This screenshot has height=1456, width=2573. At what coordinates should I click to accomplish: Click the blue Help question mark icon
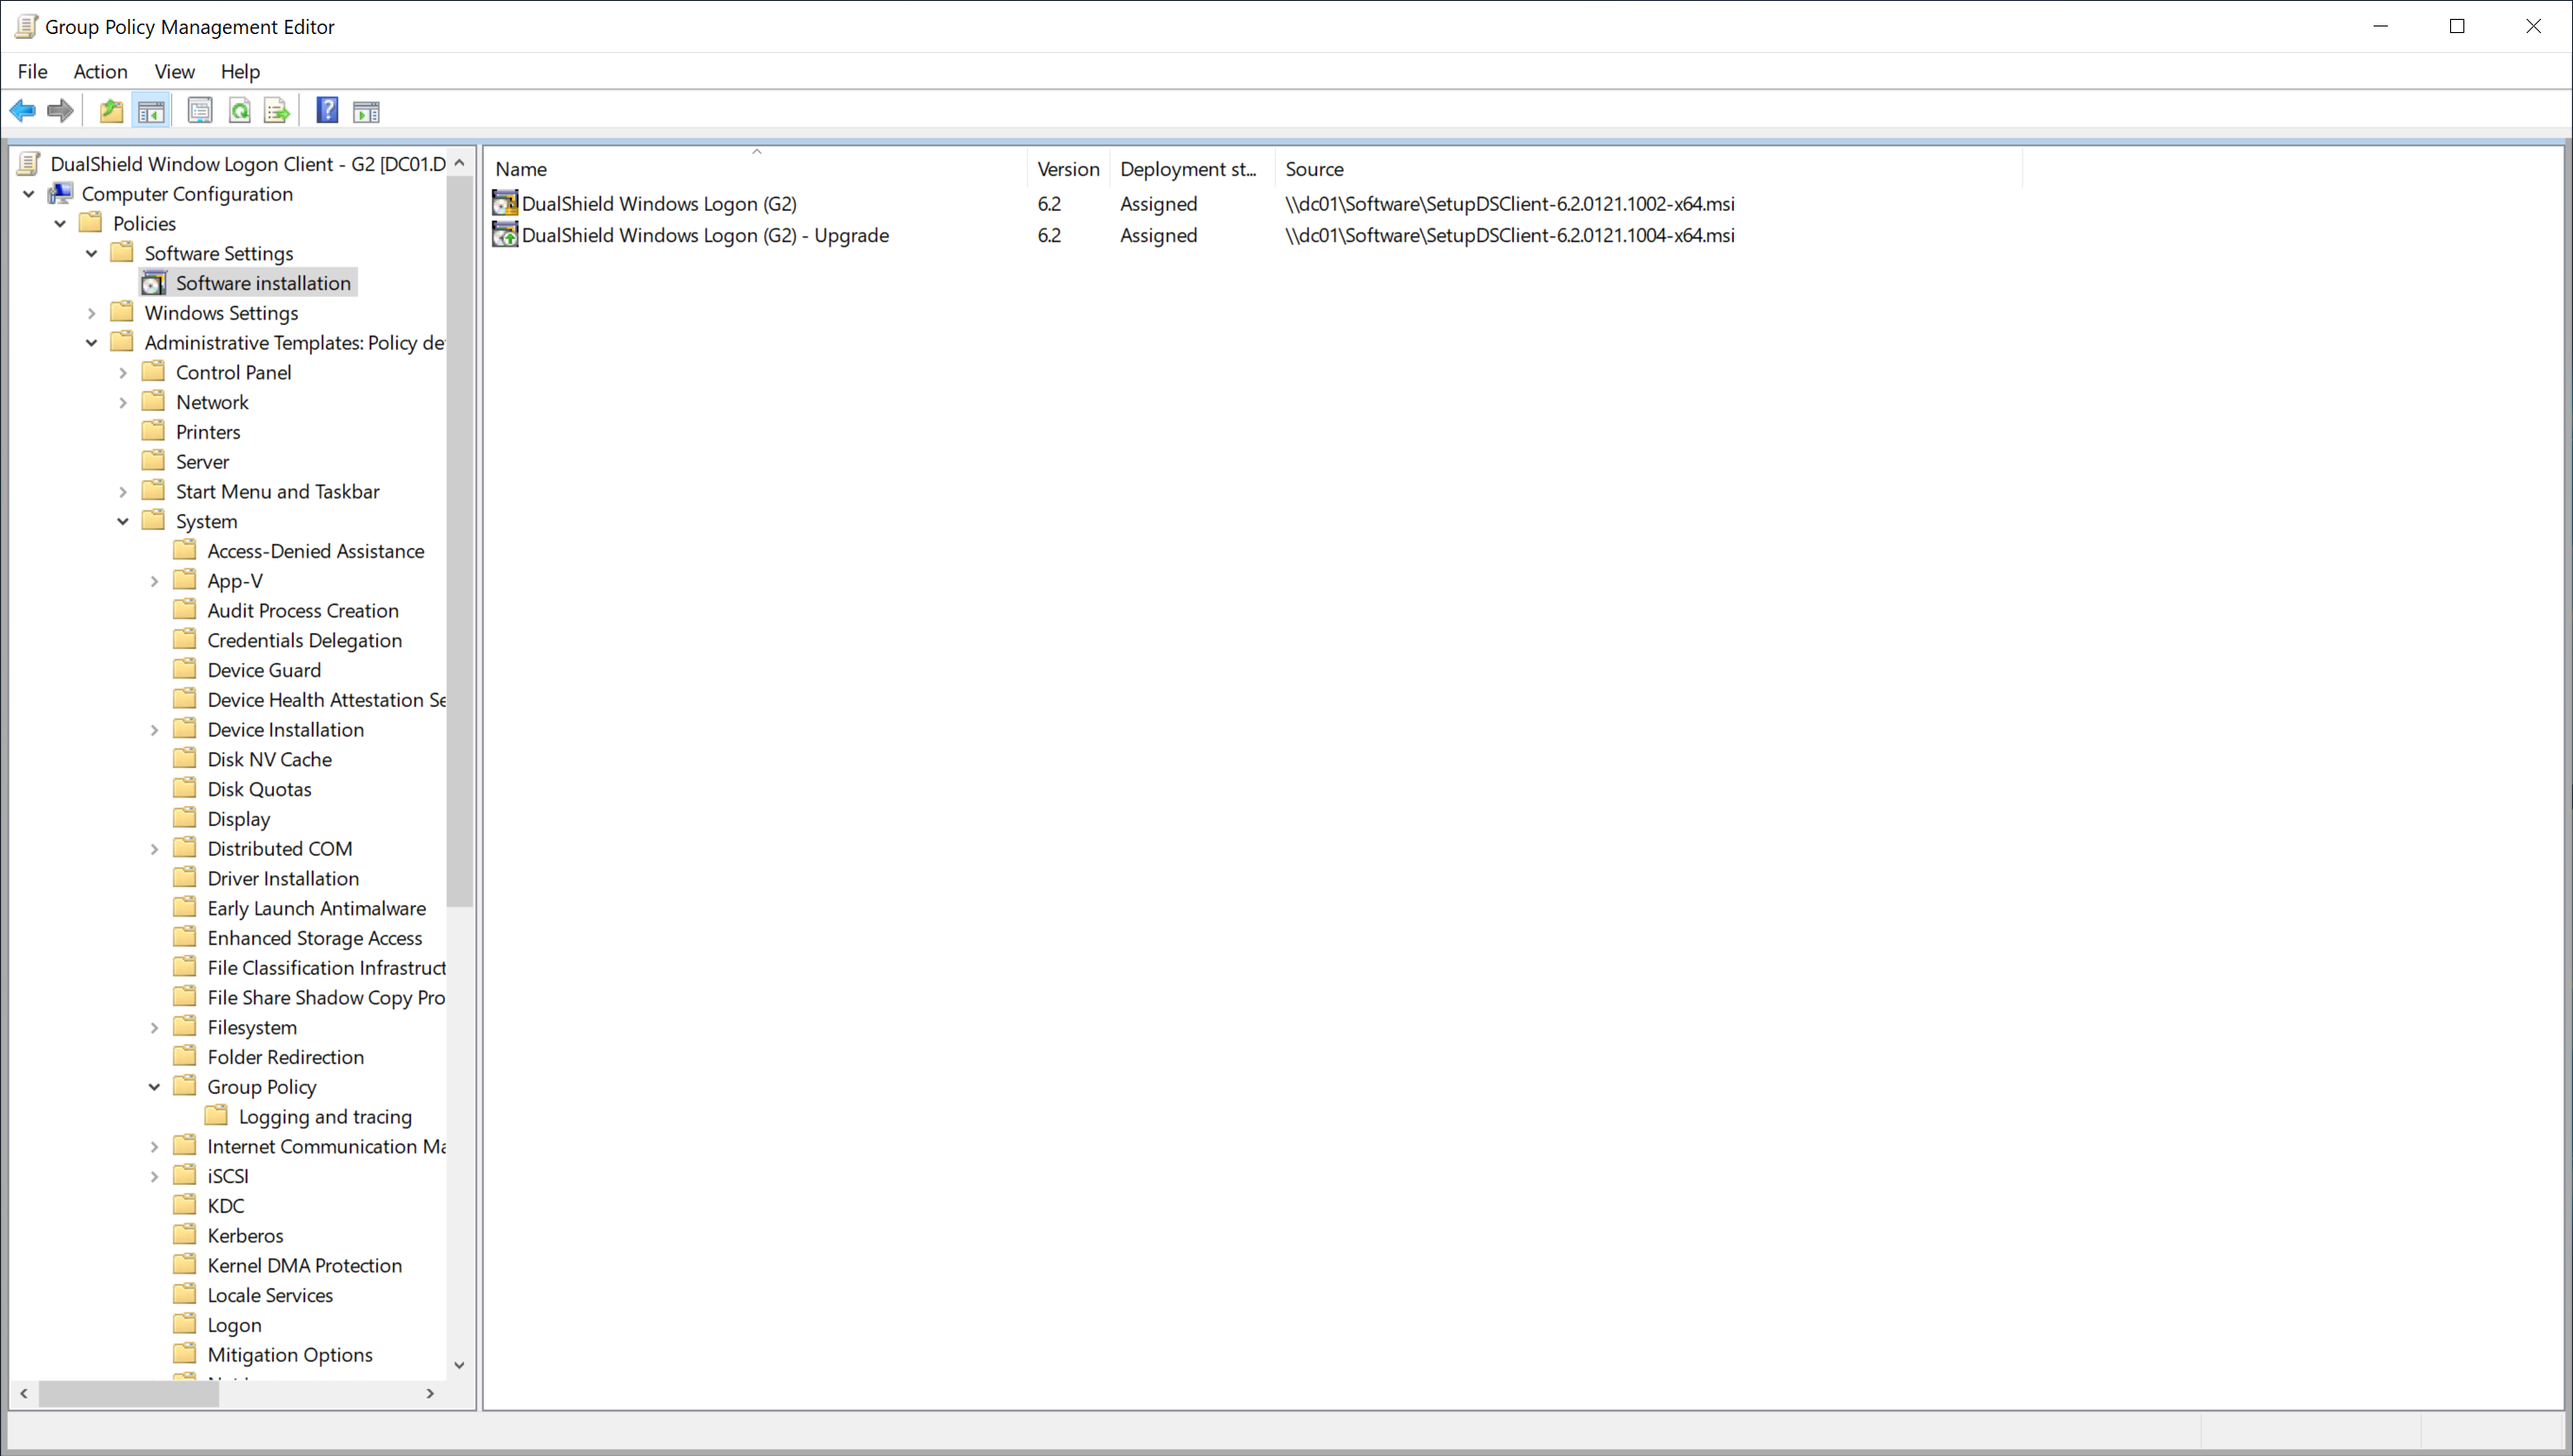coord(327,111)
